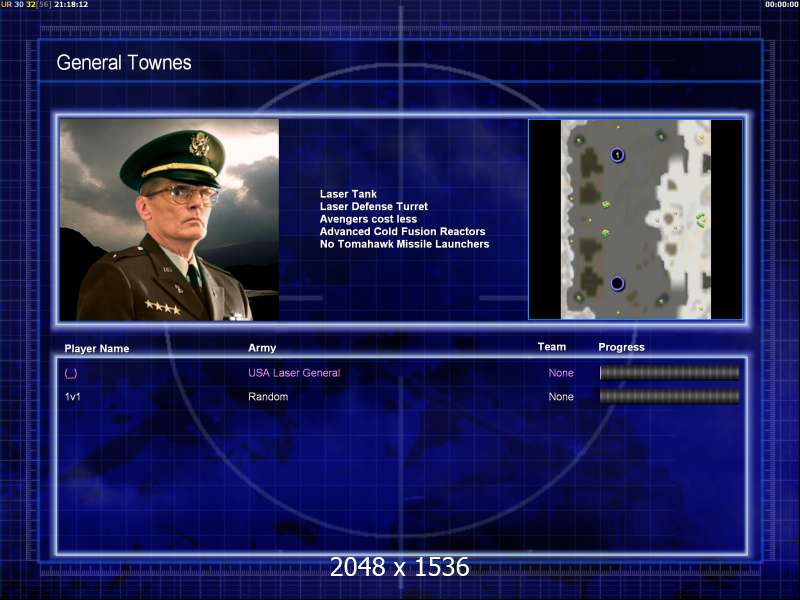Click the Laser Defense Turret text
Viewport: 800px width, 600px height.
tap(373, 207)
